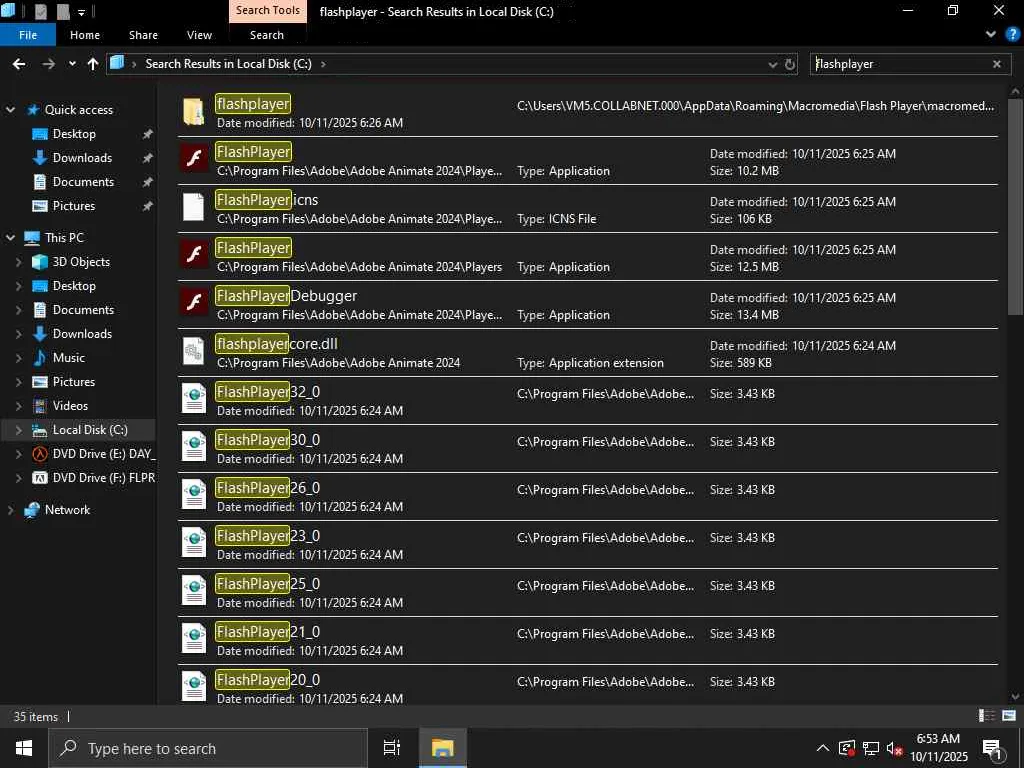Expand the Network tree node

tap(10, 510)
